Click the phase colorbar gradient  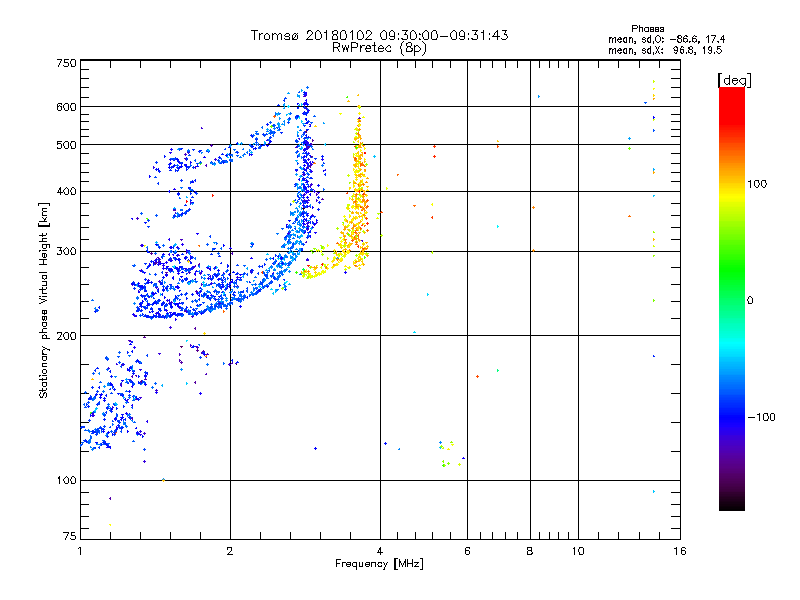(732, 299)
